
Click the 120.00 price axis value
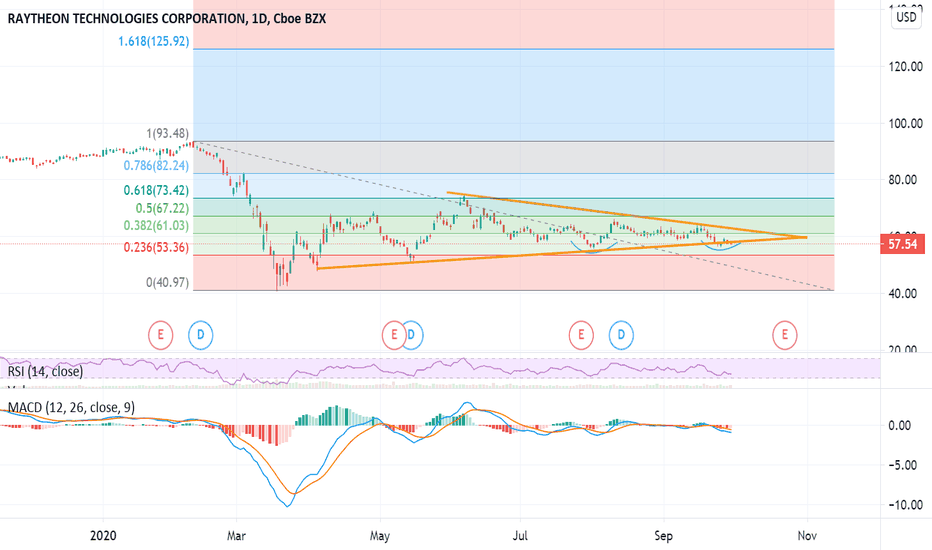[906, 67]
